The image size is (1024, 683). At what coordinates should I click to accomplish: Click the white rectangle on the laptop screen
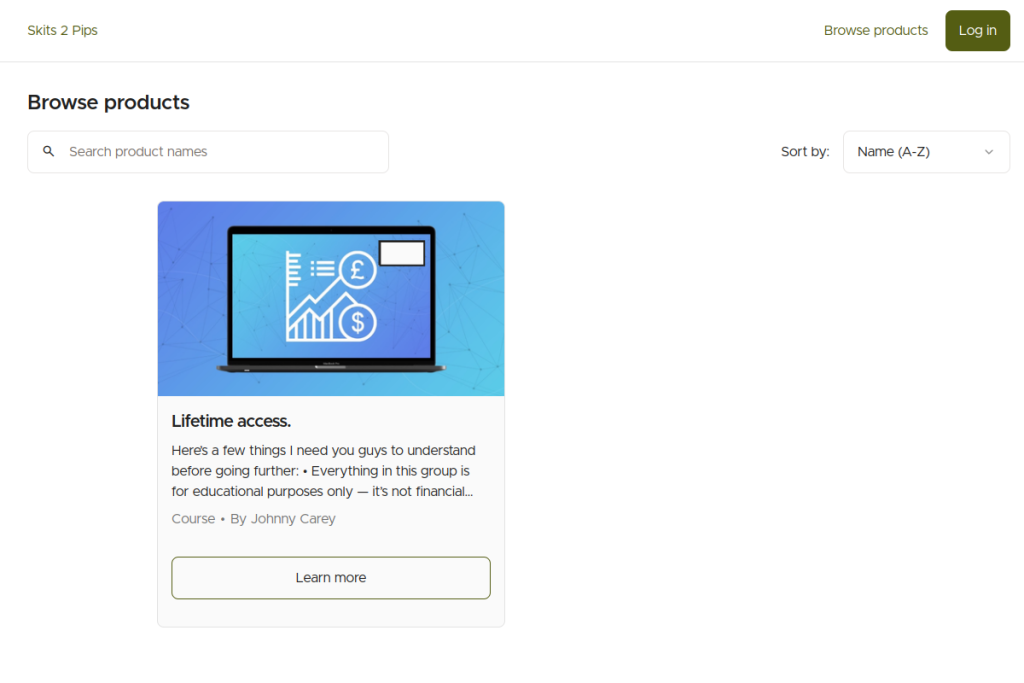click(x=402, y=254)
